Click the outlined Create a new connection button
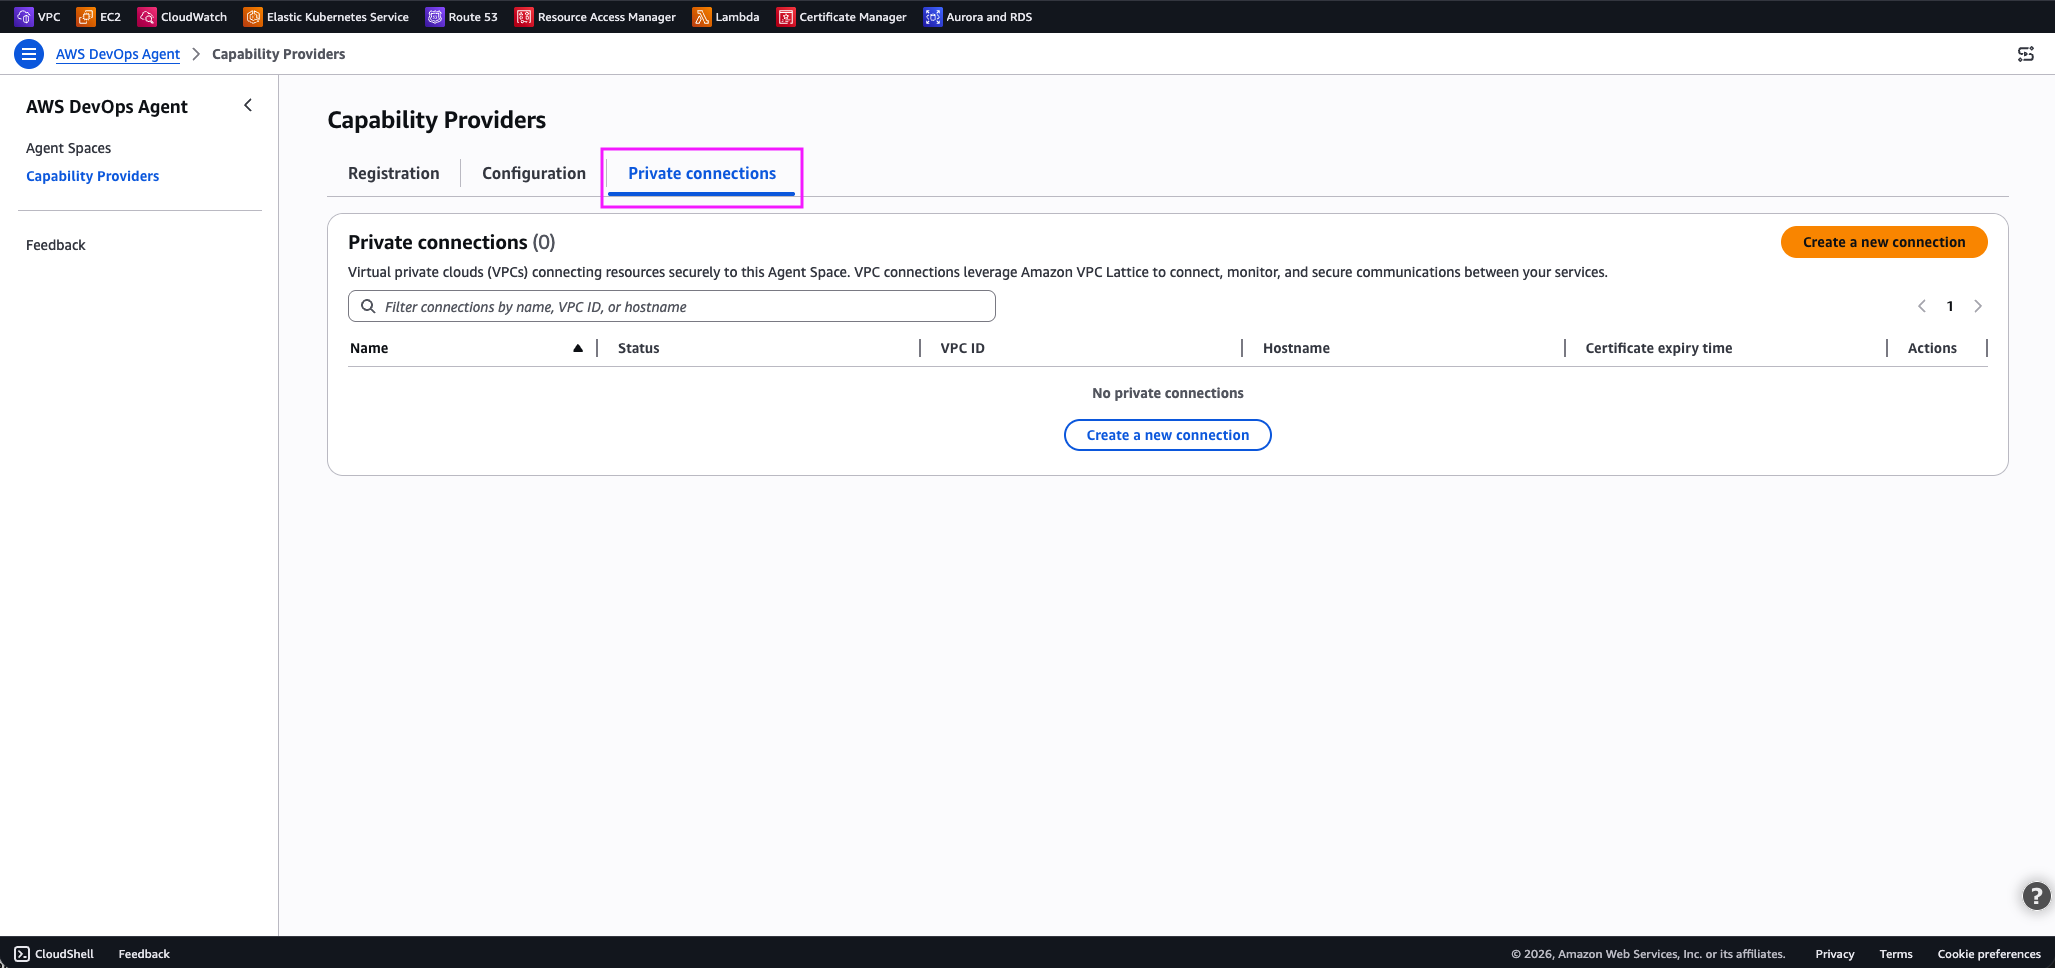The image size is (2055, 968). 1168,435
